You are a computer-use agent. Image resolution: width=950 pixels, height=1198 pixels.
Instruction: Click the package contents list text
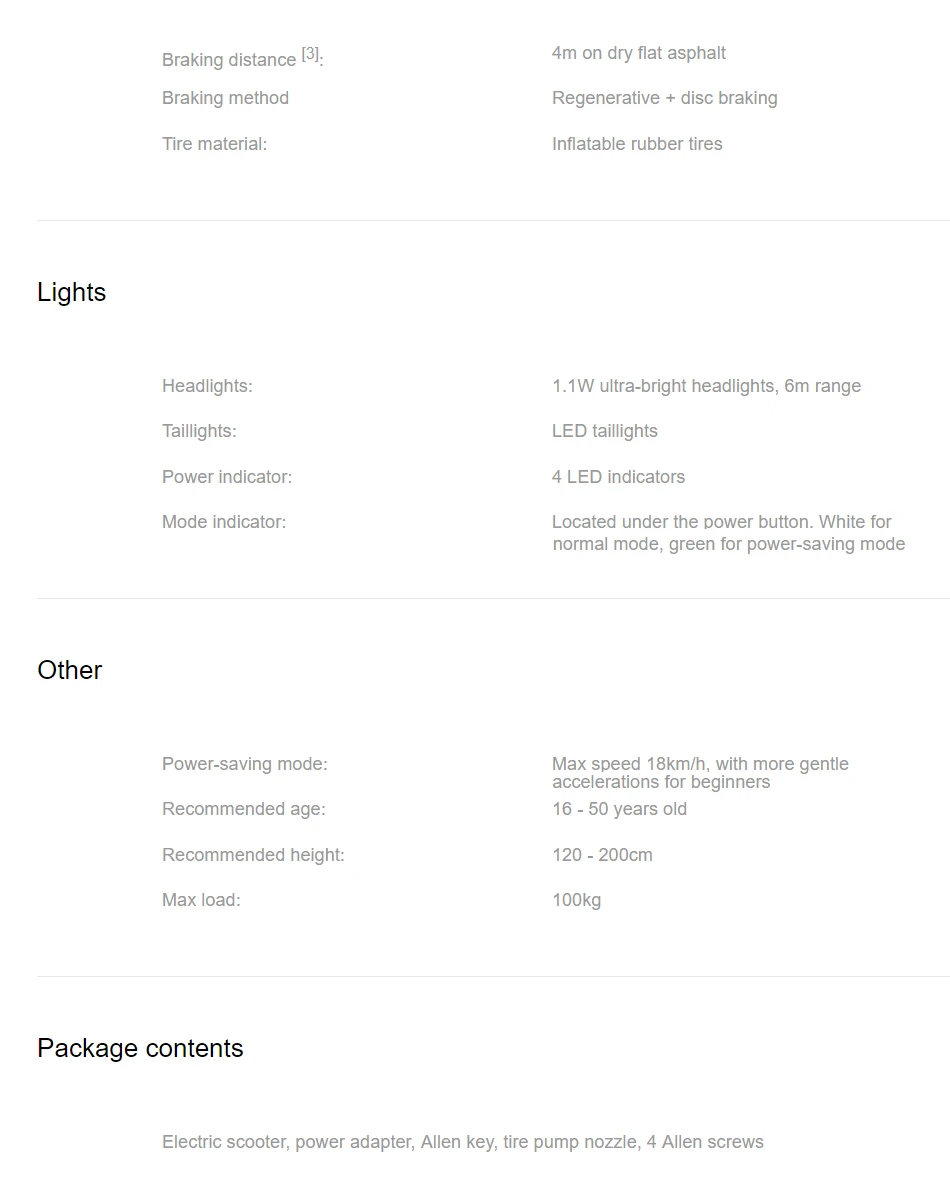[x=462, y=1142]
